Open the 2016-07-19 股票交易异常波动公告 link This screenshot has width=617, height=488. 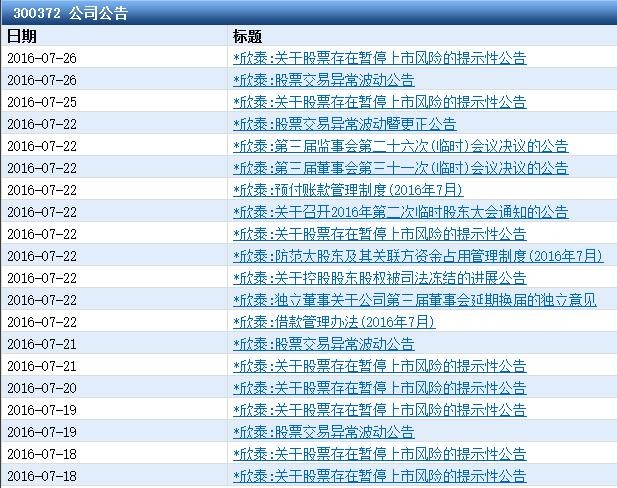(x=323, y=432)
